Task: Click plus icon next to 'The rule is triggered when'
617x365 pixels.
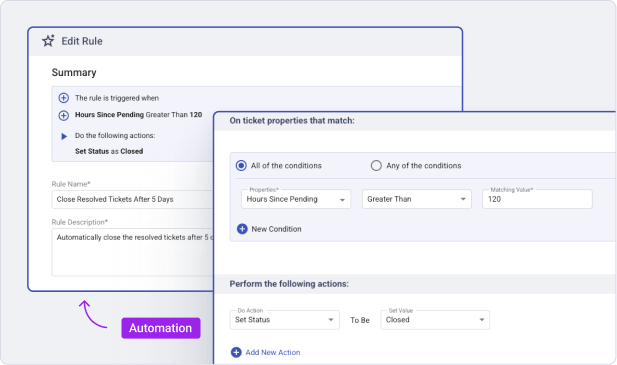Action: point(64,98)
